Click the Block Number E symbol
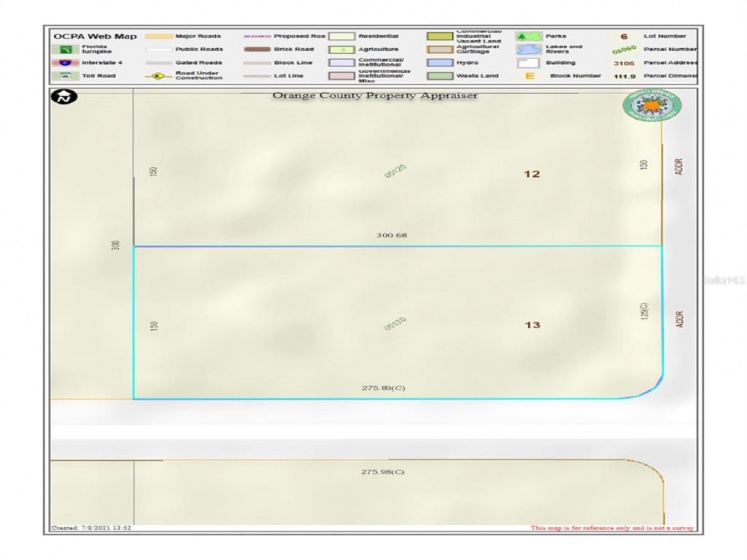 pyautogui.click(x=529, y=76)
